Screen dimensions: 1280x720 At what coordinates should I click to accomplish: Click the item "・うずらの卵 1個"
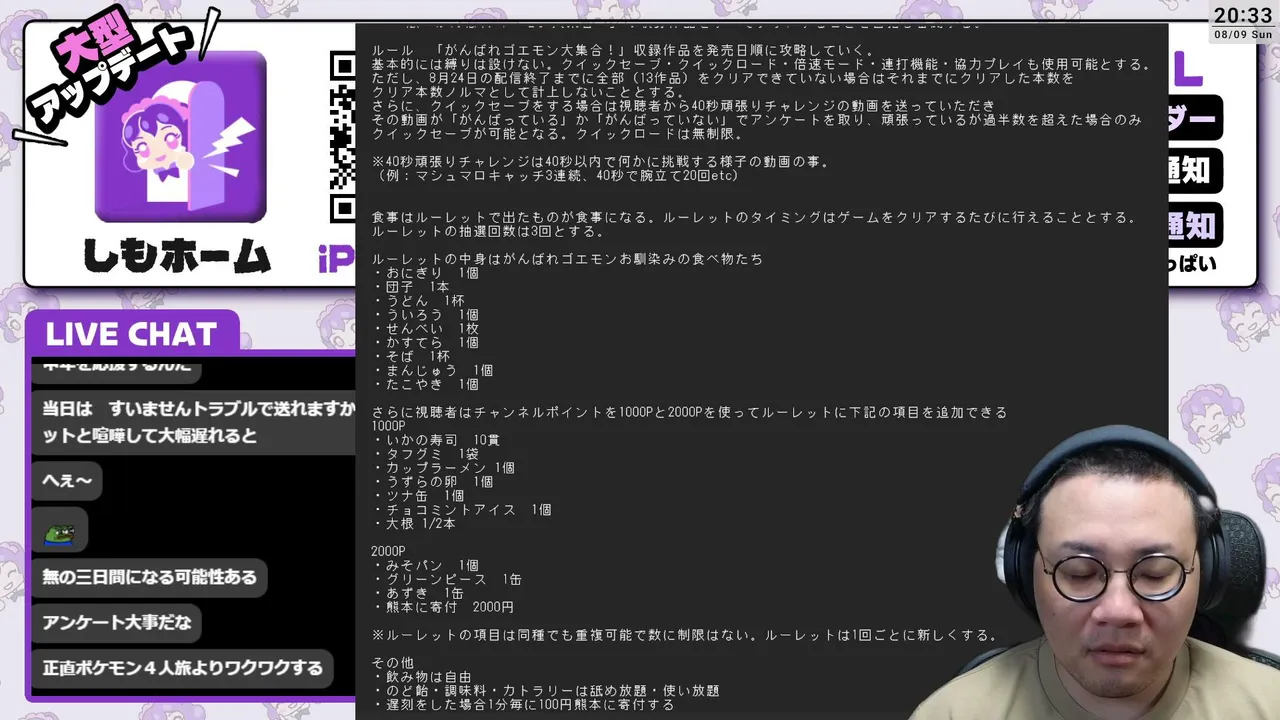coord(432,482)
